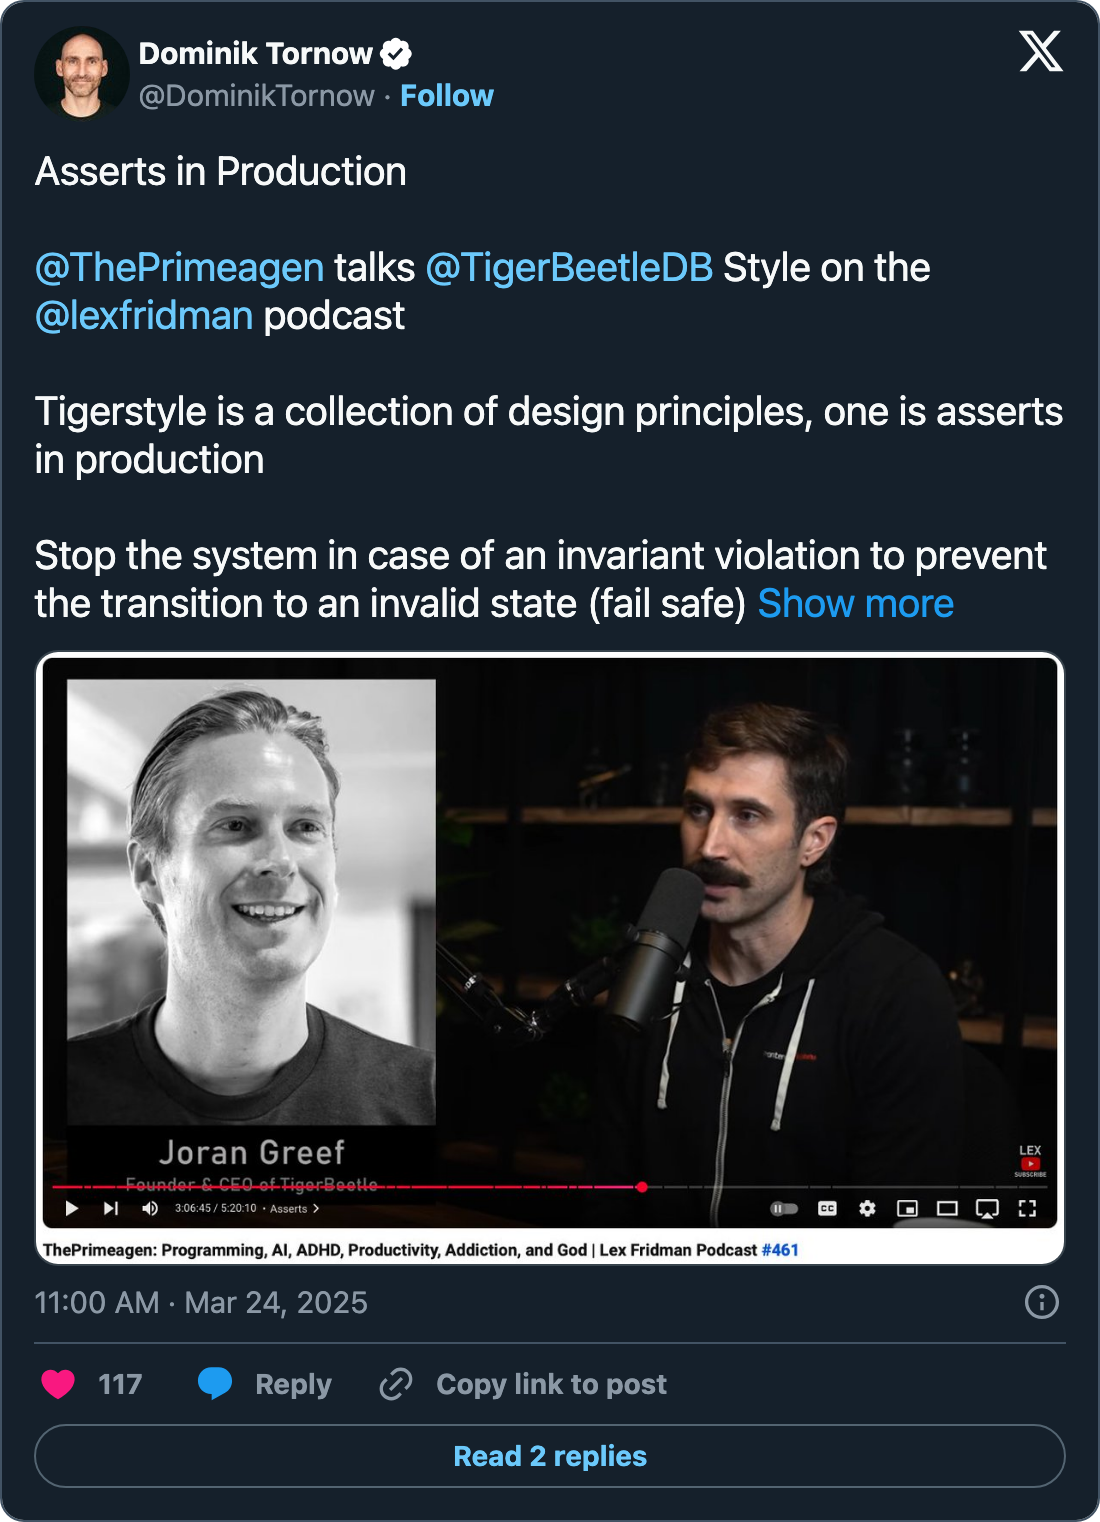This screenshot has height=1522, width=1100.
Task: Open video settings gear
Action: 867,1208
